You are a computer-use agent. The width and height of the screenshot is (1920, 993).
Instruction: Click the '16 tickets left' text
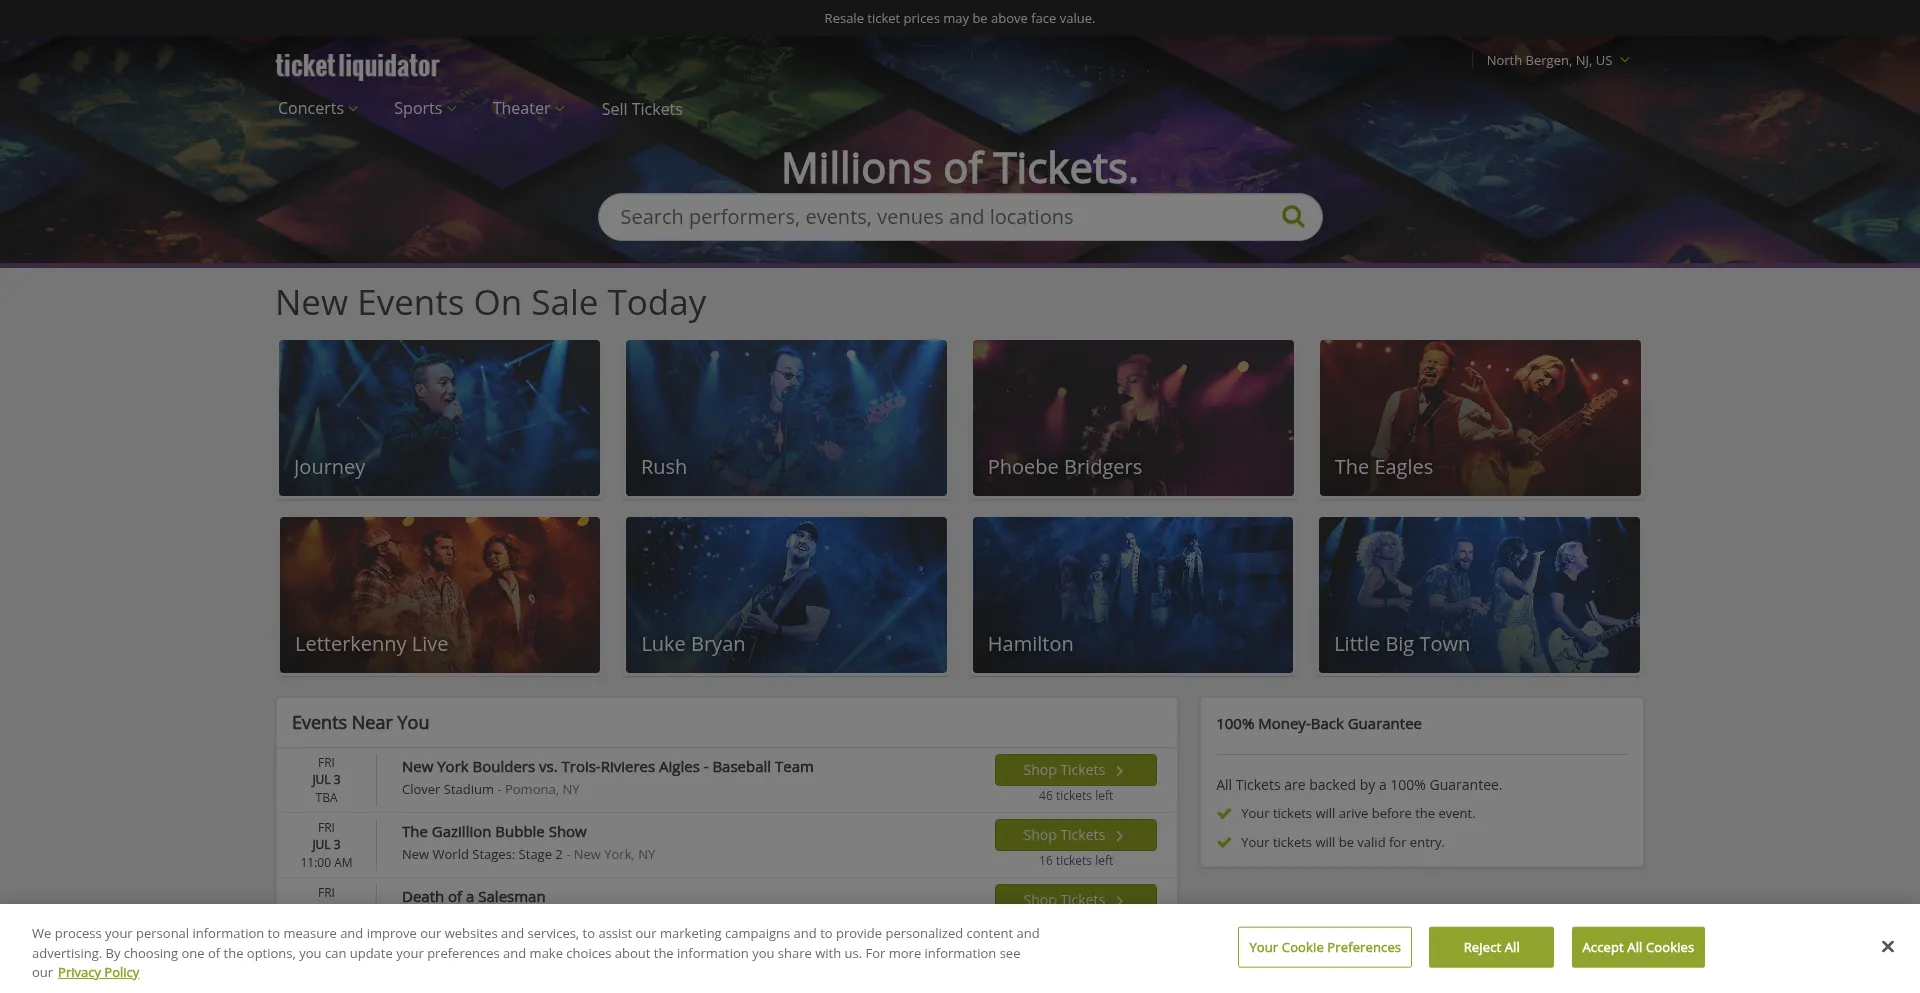1075,861
